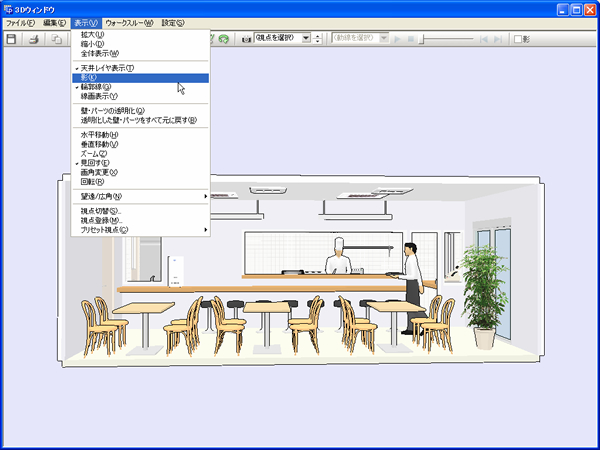The height and width of the screenshot is (450, 600).
Task: Toggle the highlighted 影(K) menu option
Action: (140, 78)
